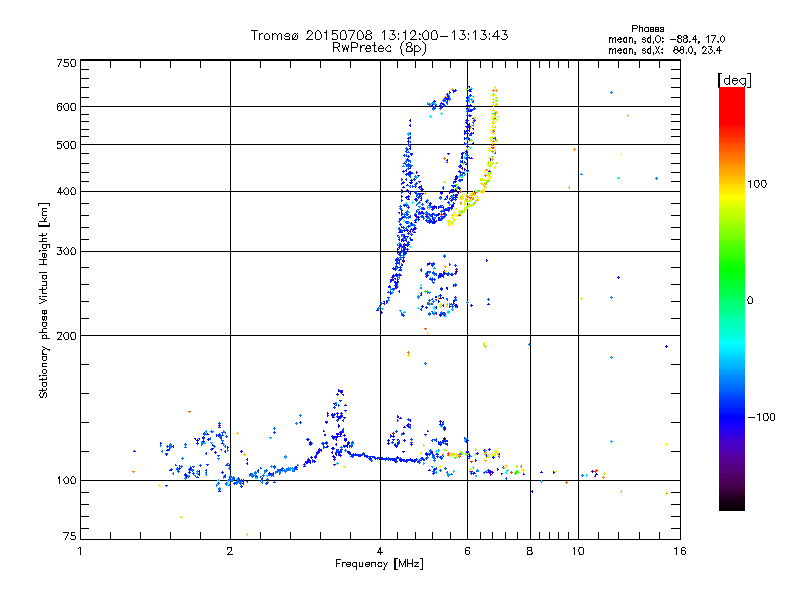Click the y-axis tick label '600'

click(66, 107)
